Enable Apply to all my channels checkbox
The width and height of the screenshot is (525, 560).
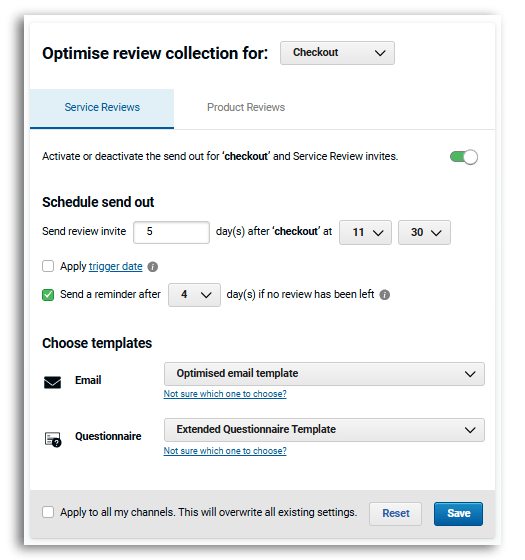click(48, 512)
